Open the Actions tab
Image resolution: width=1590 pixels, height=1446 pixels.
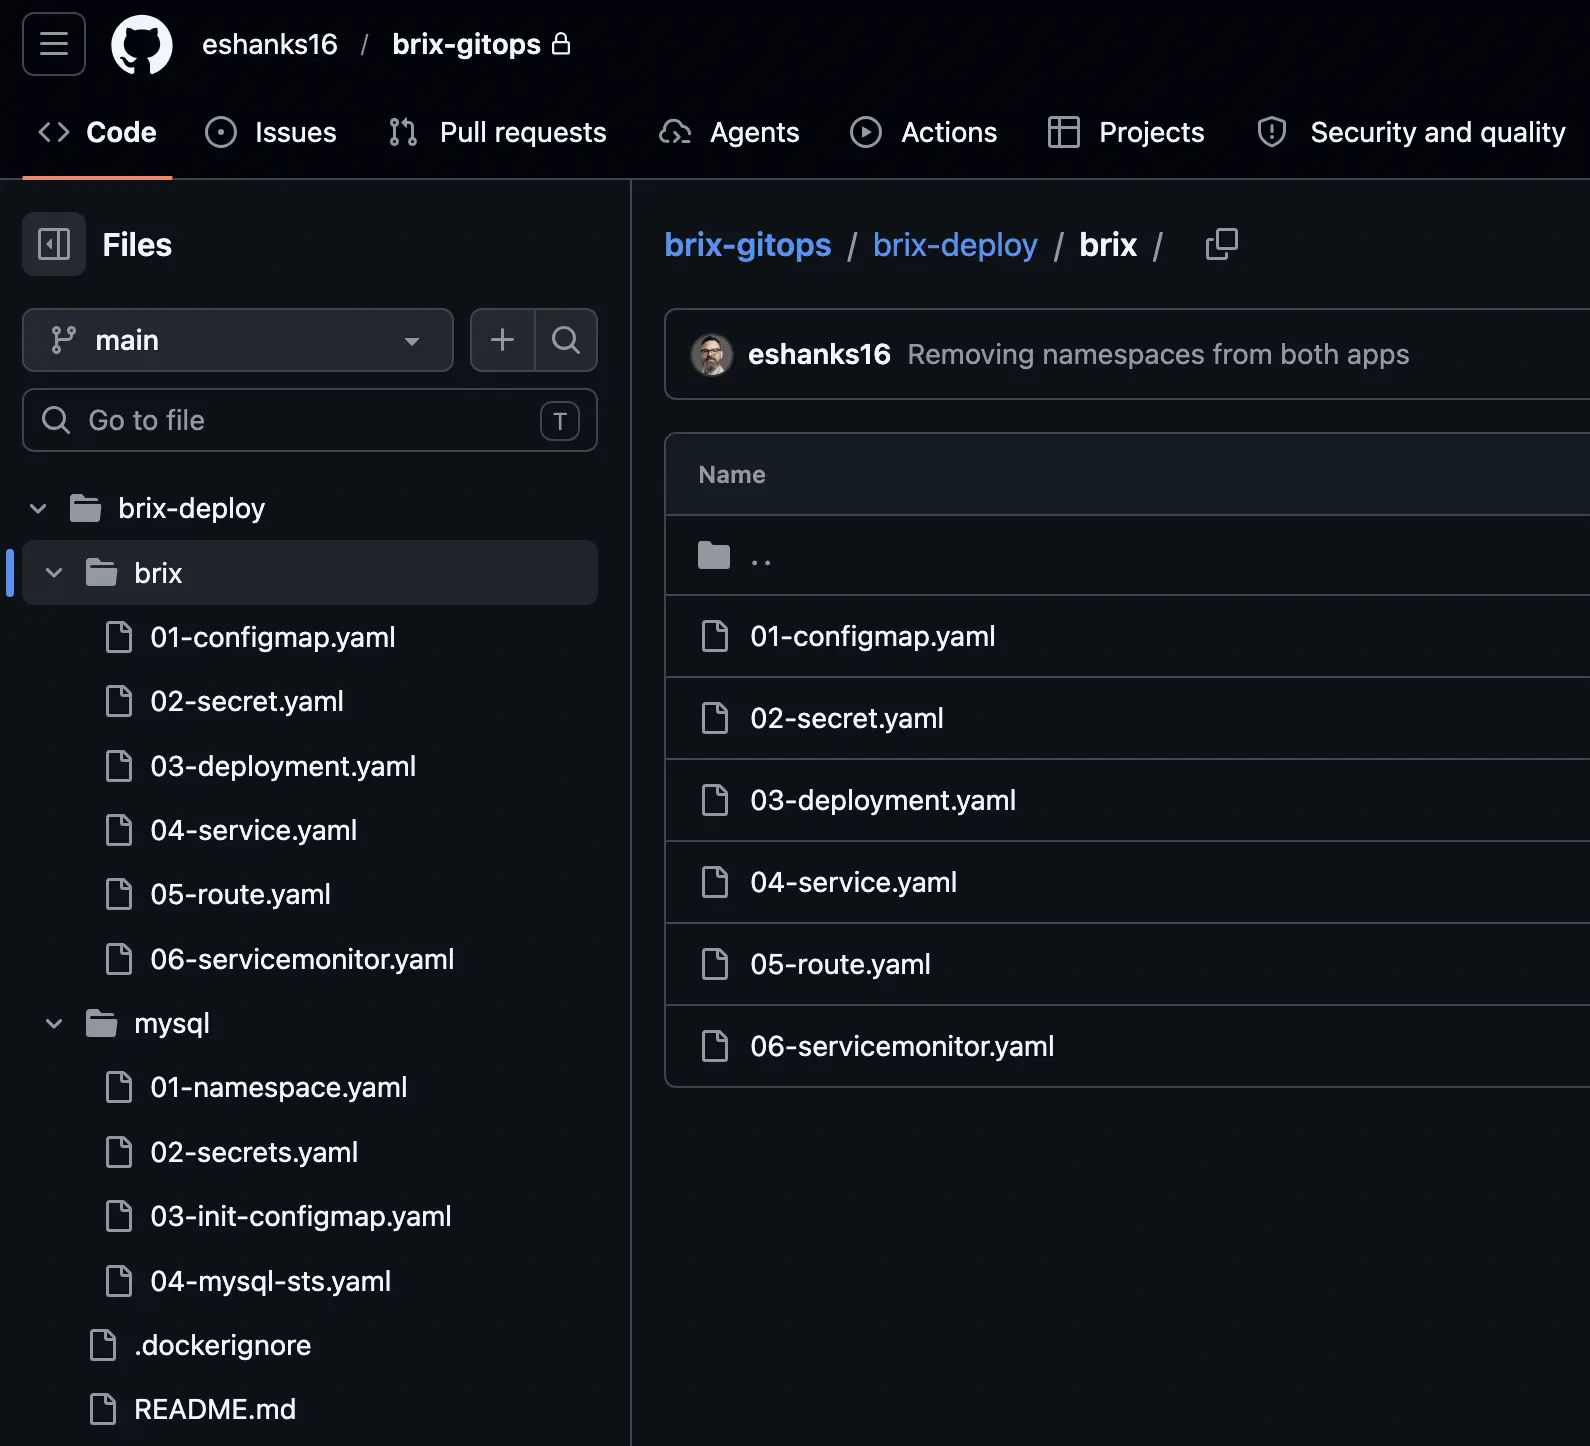(923, 132)
